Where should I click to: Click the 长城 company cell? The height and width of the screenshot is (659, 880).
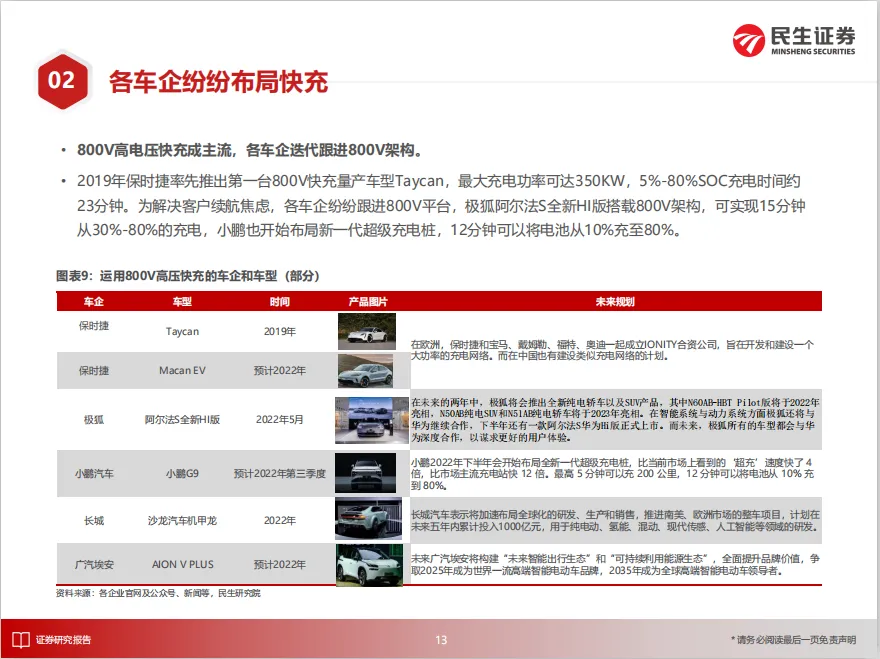(94, 520)
